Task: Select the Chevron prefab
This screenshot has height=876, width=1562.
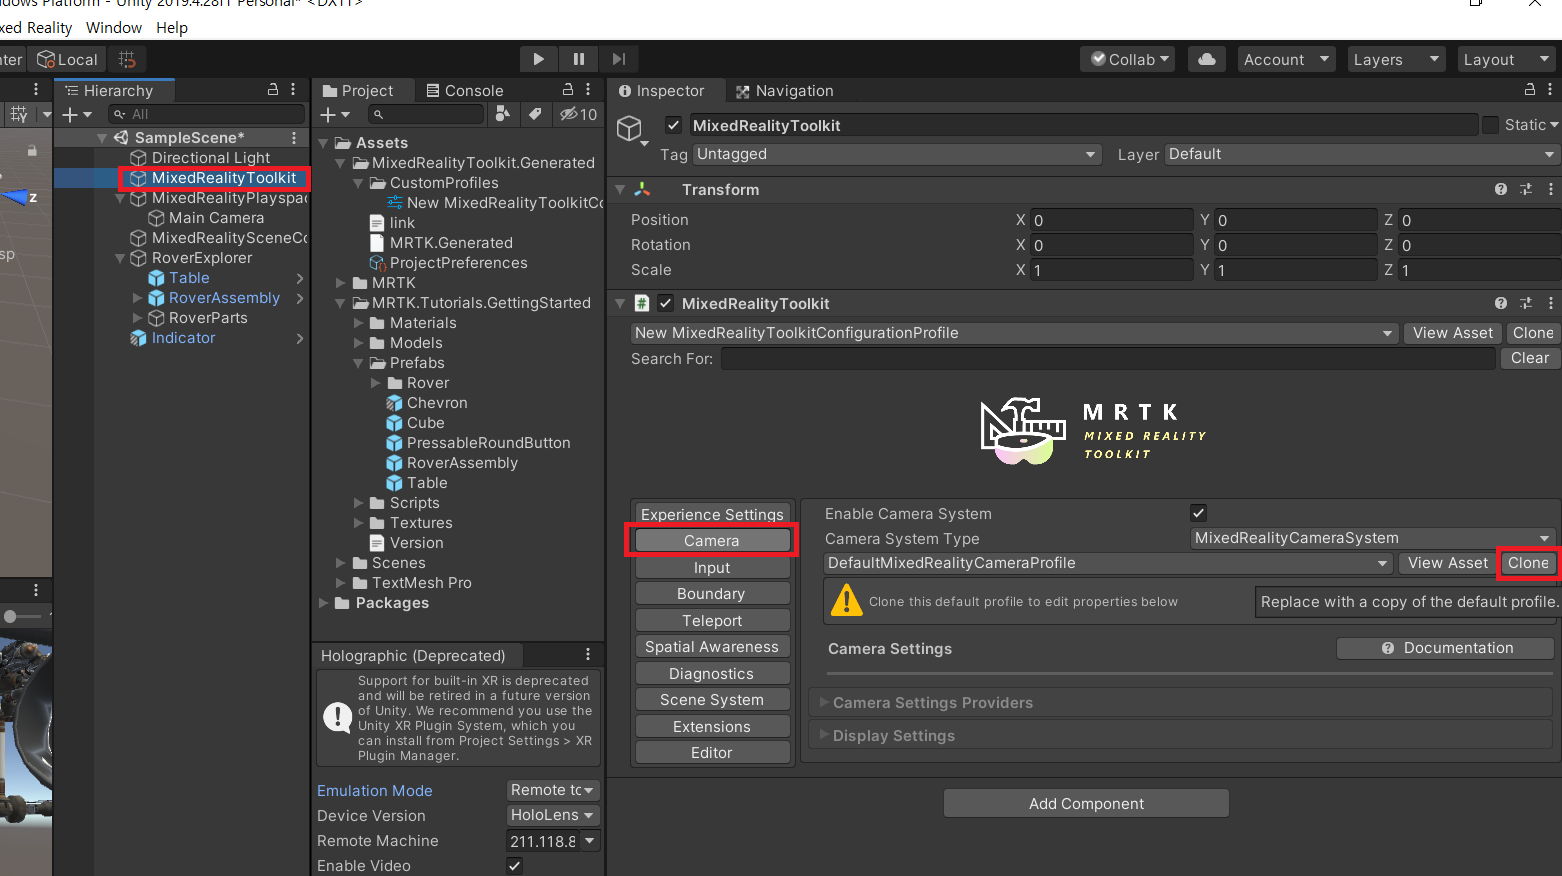Action: 427,403
